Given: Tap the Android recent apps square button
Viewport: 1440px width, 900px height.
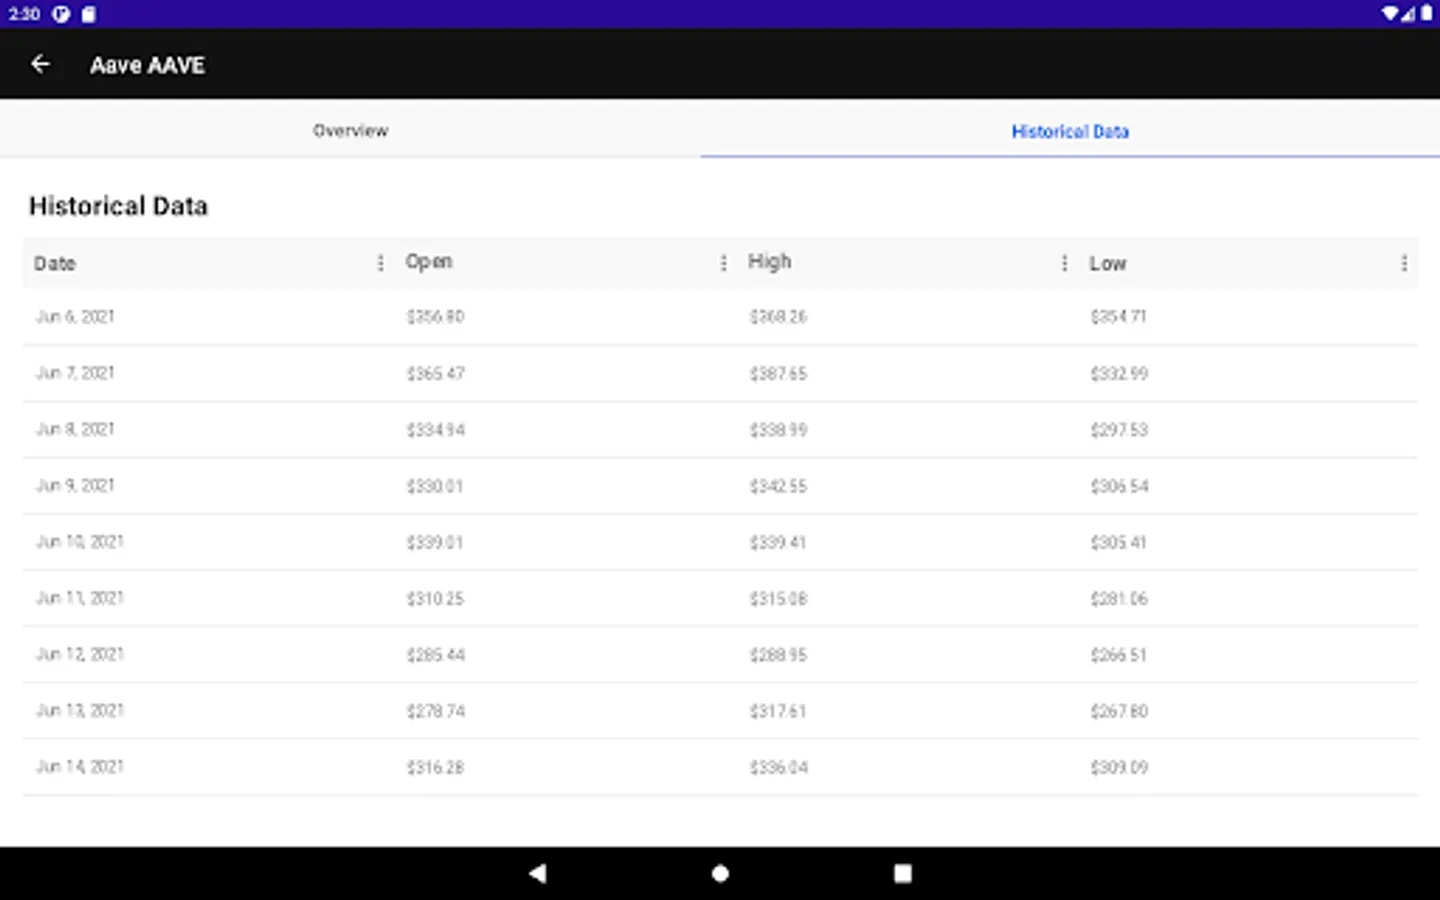Looking at the screenshot, I should click(x=902, y=873).
